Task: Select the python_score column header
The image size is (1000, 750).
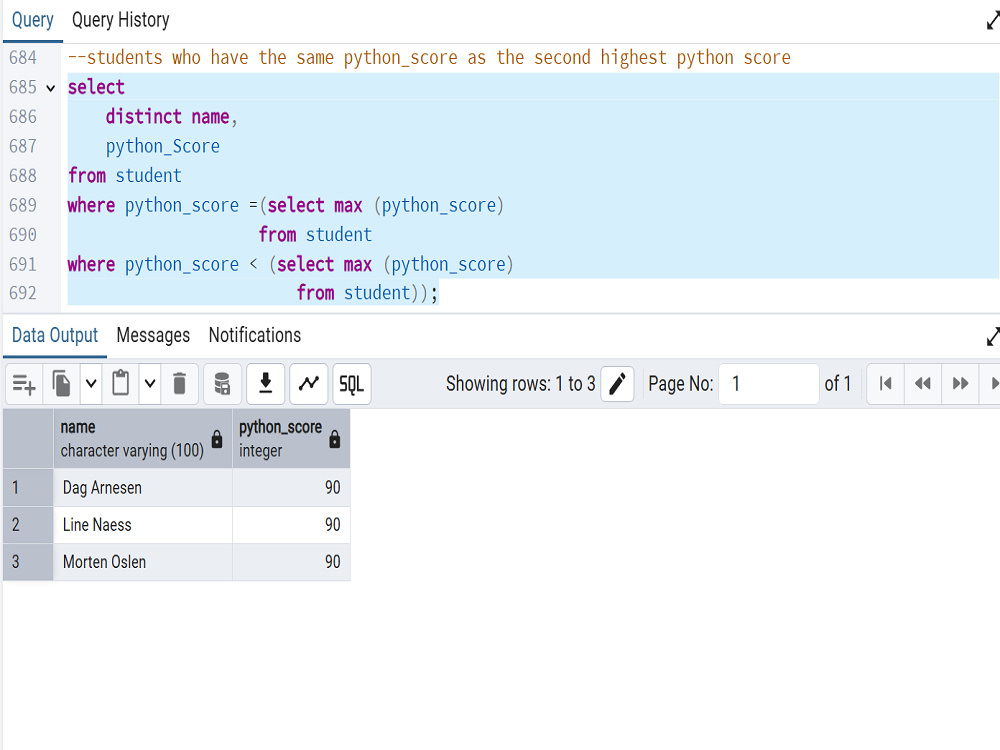Action: click(x=291, y=439)
